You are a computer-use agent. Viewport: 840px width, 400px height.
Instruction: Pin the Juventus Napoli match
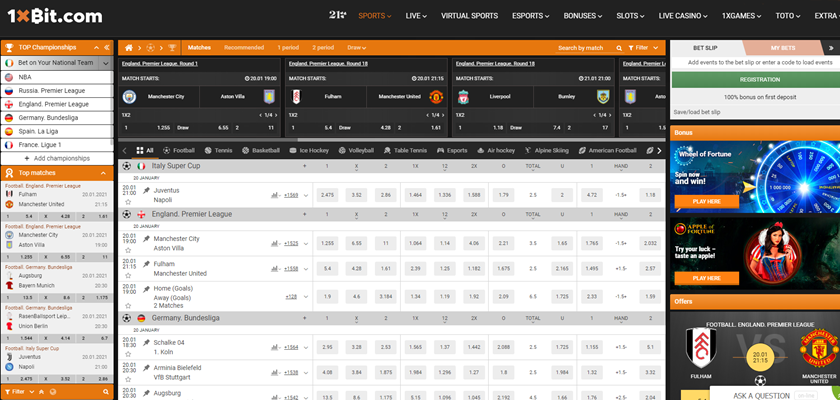(x=146, y=190)
